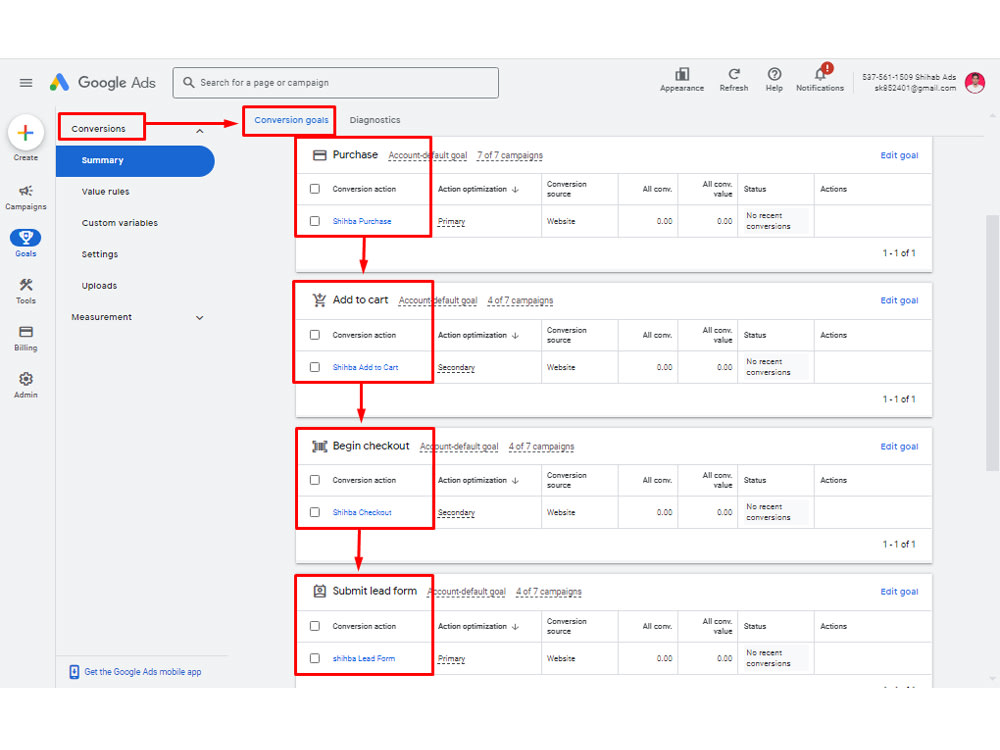Open the Tools wrench icon
1000x750 pixels.
[x=26, y=284]
